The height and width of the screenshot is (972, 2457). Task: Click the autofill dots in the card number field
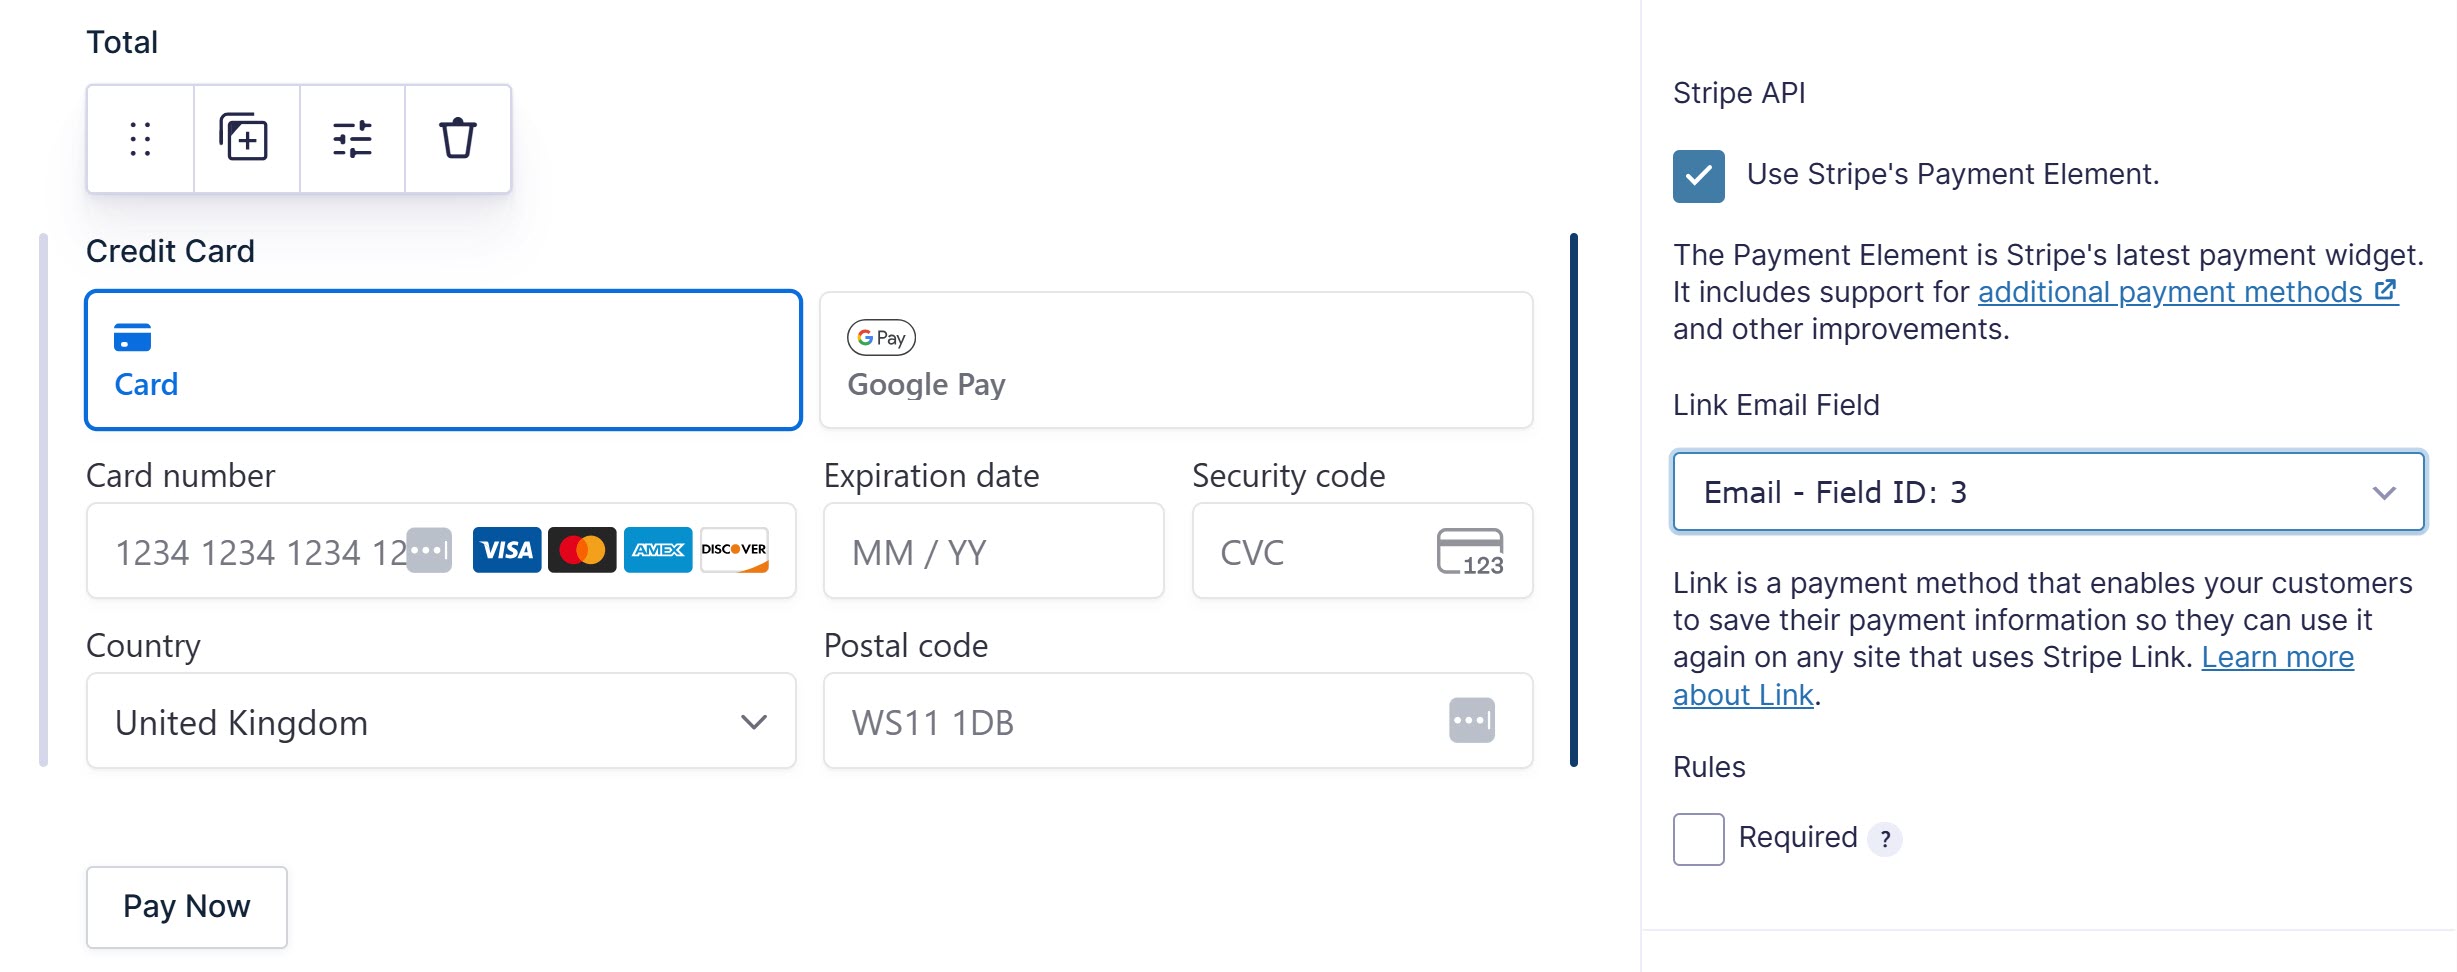coord(427,550)
